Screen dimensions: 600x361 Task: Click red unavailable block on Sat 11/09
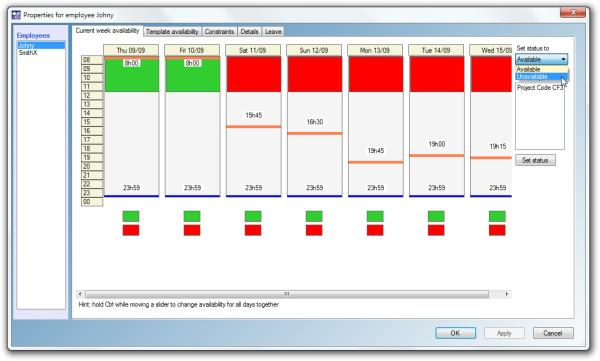click(253, 74)
